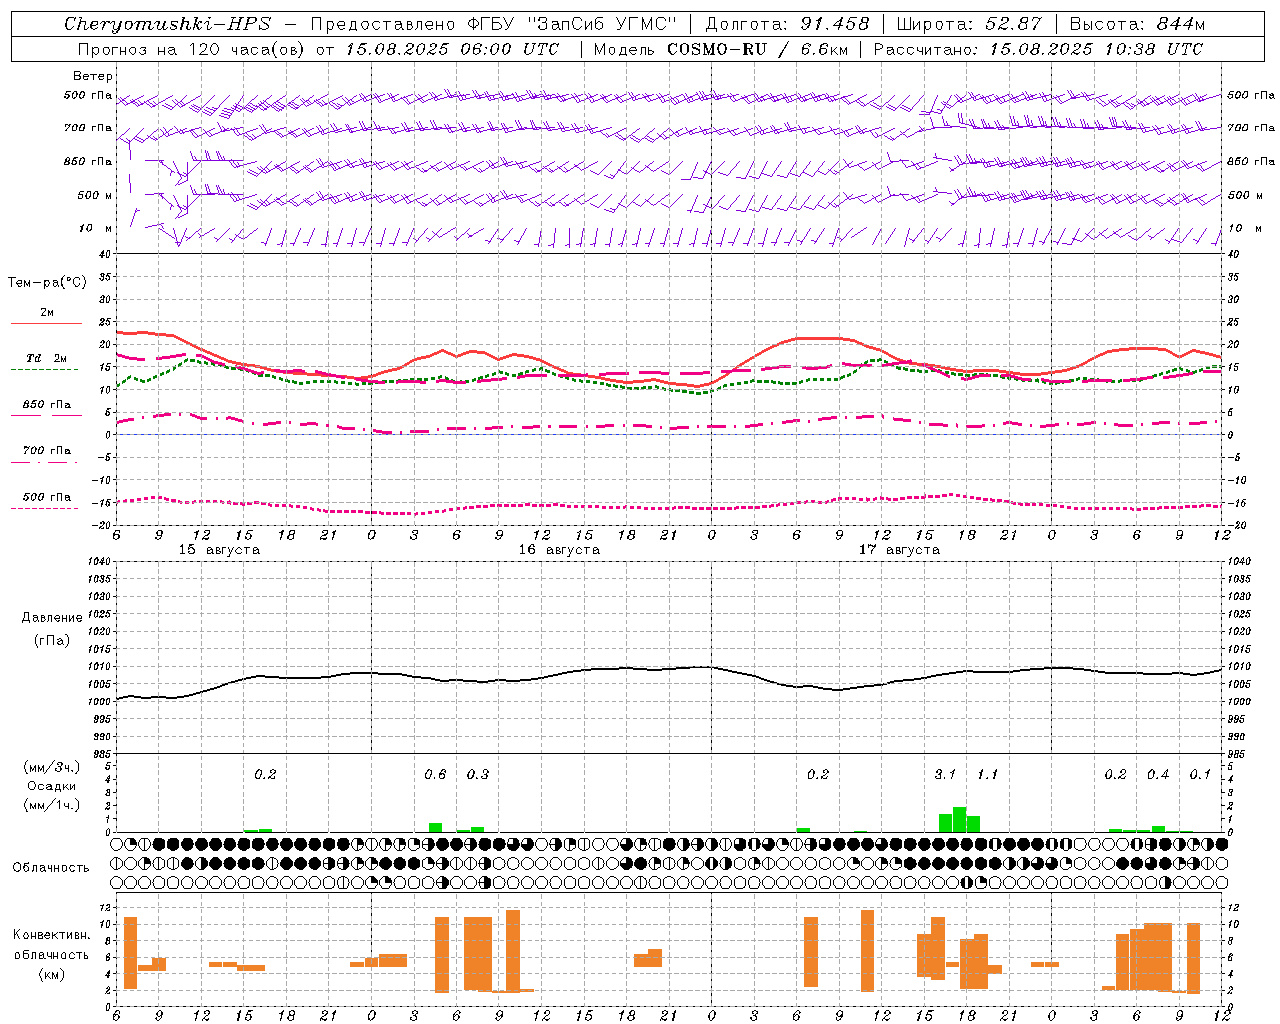This screenshot has width=1280, height=1024.
Task: Click the date label 16 августа
Action: (x=559, y=550)
